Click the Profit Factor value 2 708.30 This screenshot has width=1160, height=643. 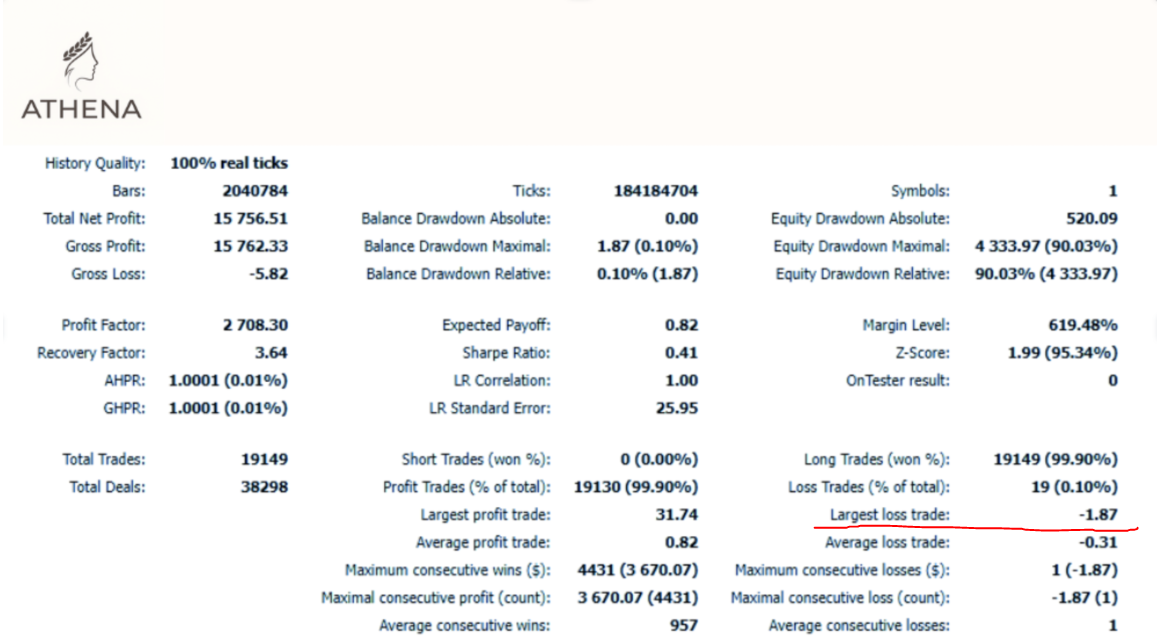click(255, 325)
